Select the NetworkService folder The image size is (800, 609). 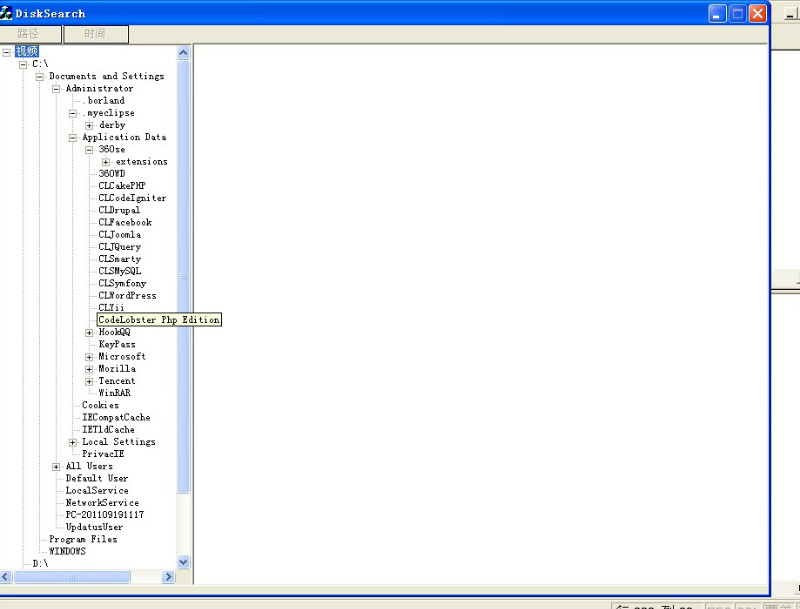point(102,503)
